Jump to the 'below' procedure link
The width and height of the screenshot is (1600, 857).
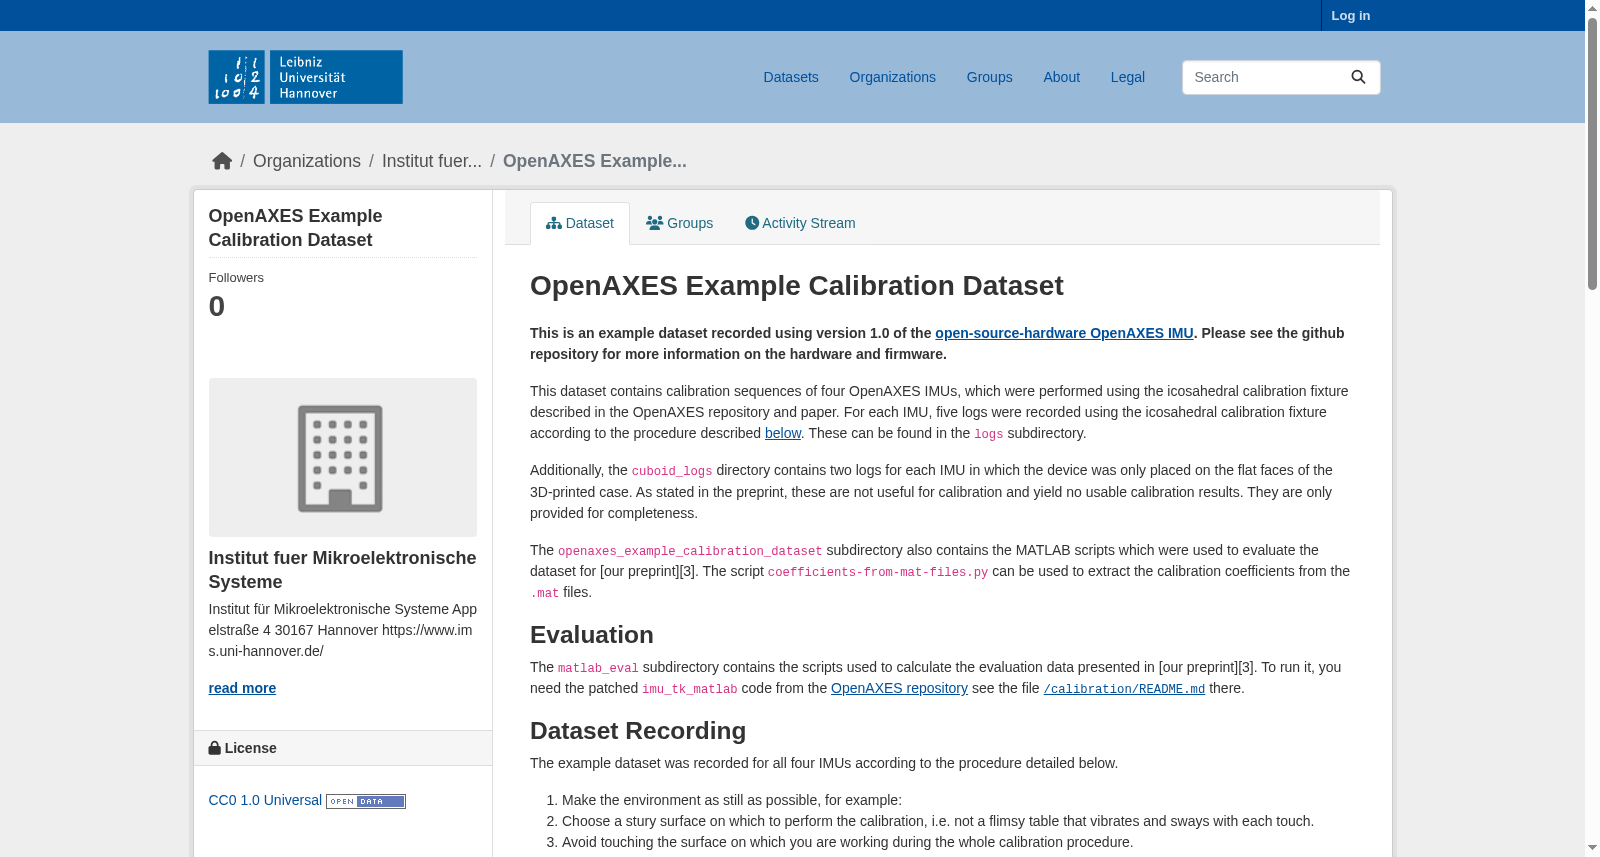783,433
